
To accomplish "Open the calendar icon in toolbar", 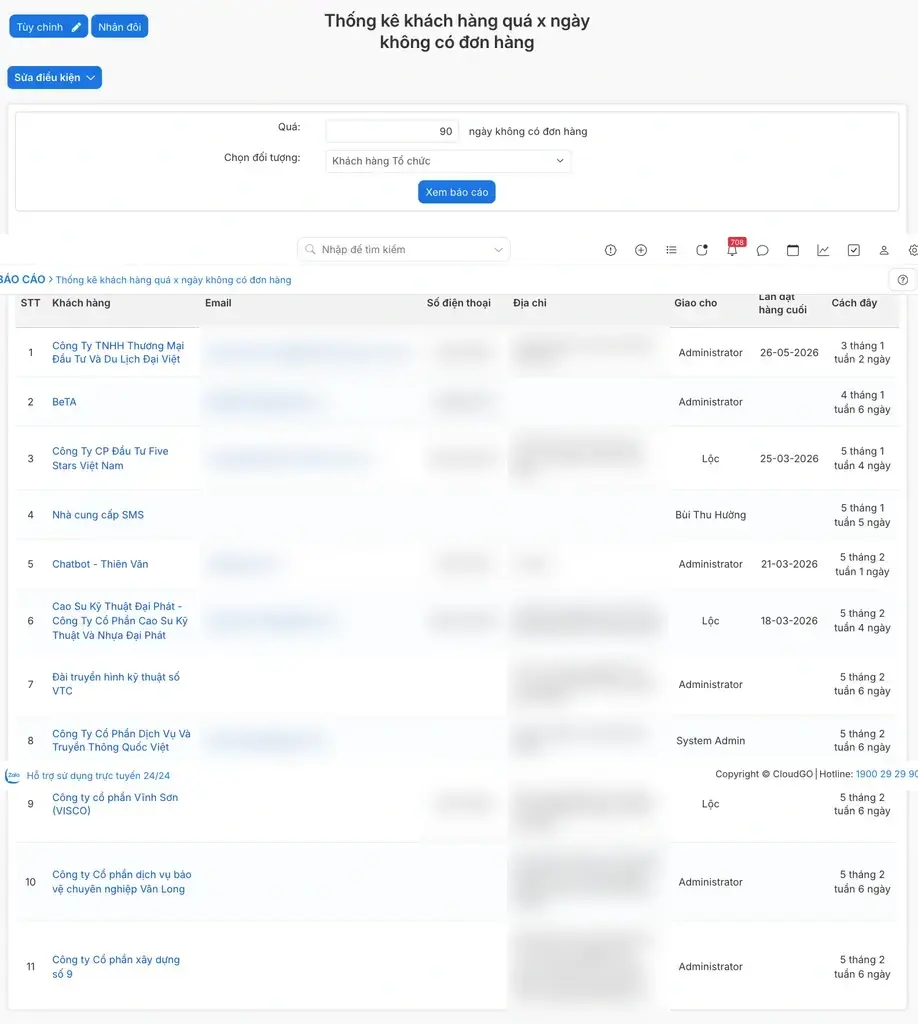I will [793, 250].
